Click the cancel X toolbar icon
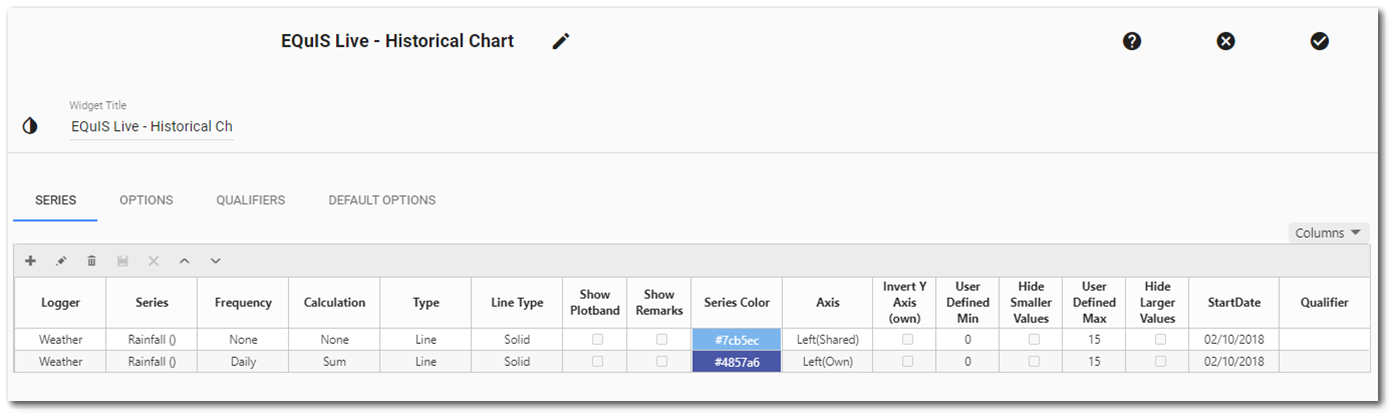Screen dimensions: 1394x417 [x=153, y=261]
